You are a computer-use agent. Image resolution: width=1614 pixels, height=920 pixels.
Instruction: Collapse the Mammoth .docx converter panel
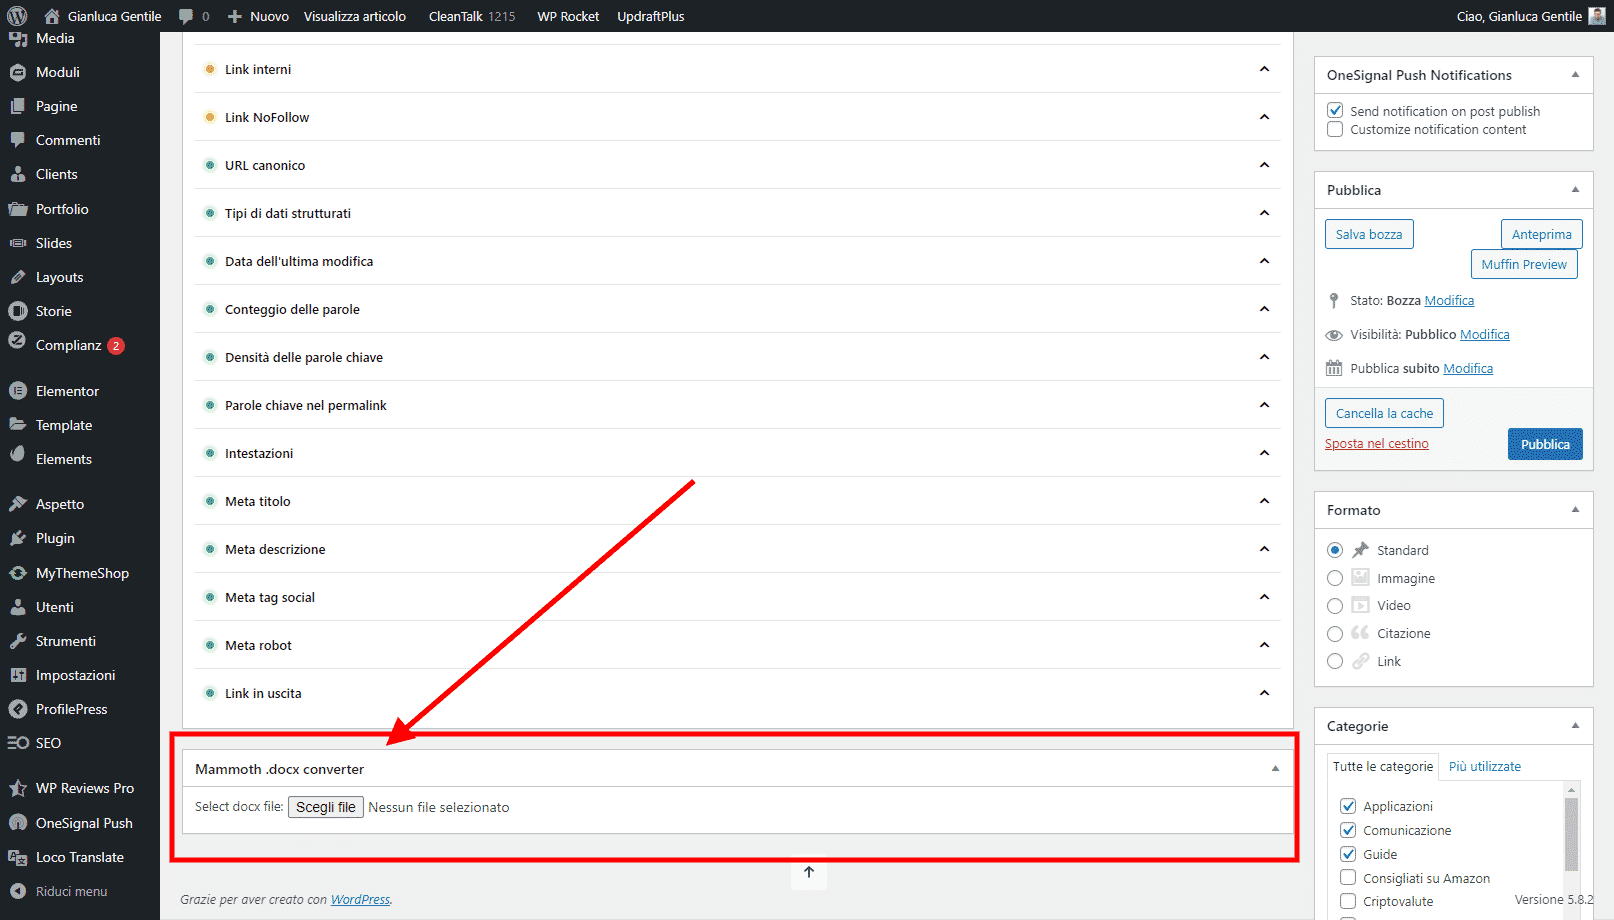[x=1275, y=769]
